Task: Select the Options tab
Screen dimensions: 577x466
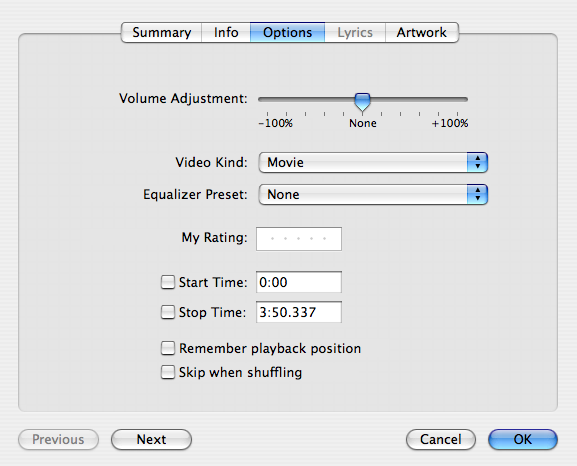Action: 287,32
